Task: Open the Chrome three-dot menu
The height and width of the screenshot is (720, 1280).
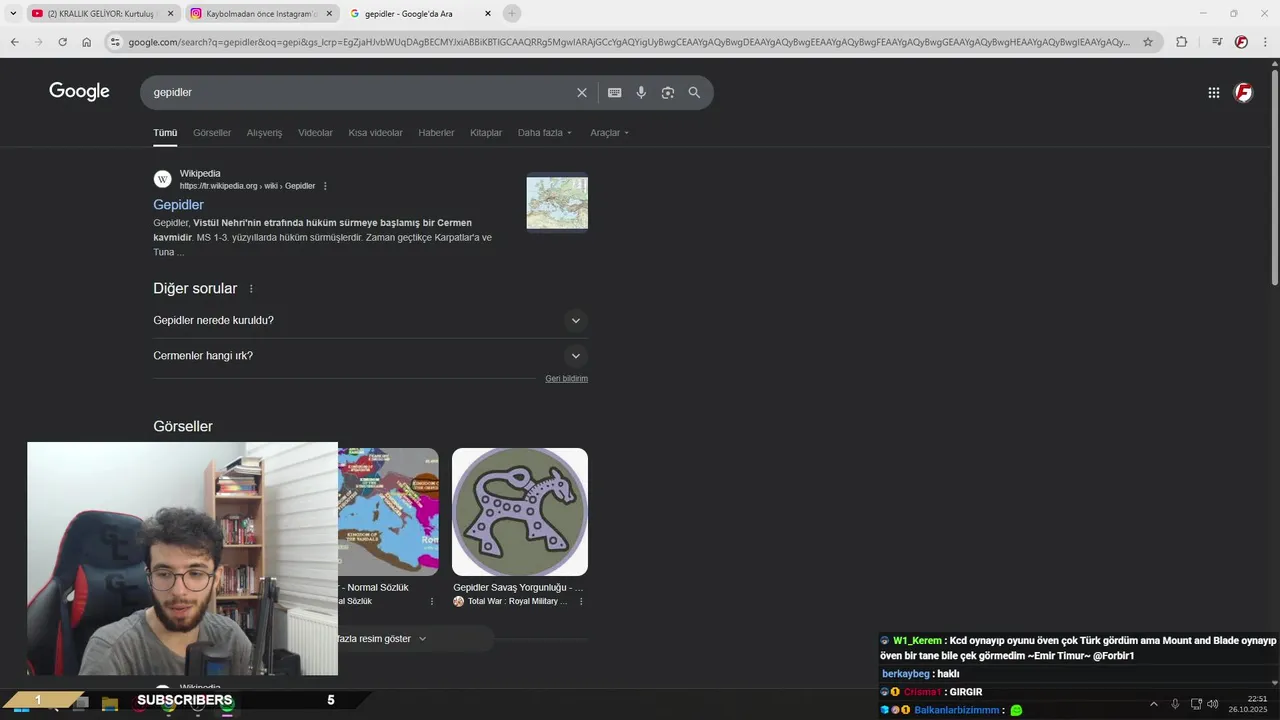Action: pos(1265,42)
